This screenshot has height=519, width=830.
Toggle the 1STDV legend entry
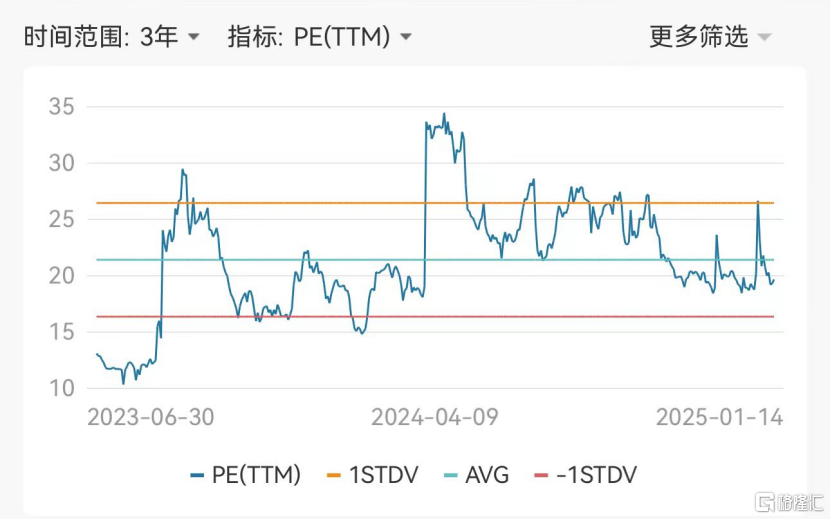[382, 475]
